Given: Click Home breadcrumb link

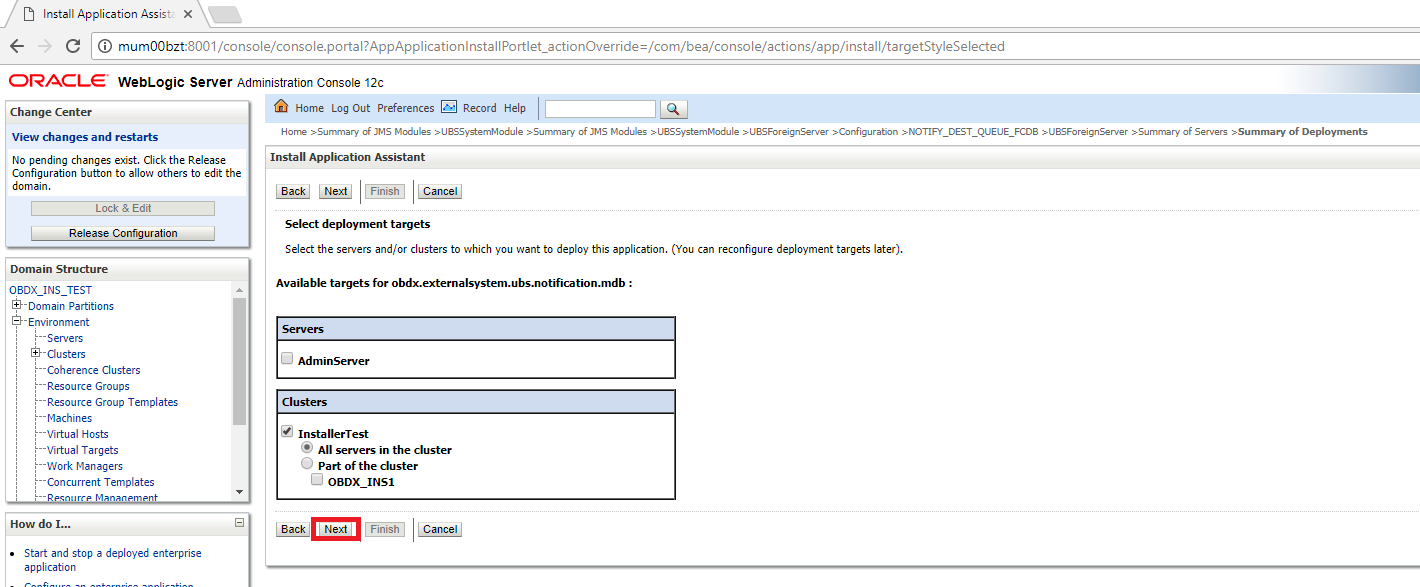Looking at the screenshot, I should [x=294, y=132].
